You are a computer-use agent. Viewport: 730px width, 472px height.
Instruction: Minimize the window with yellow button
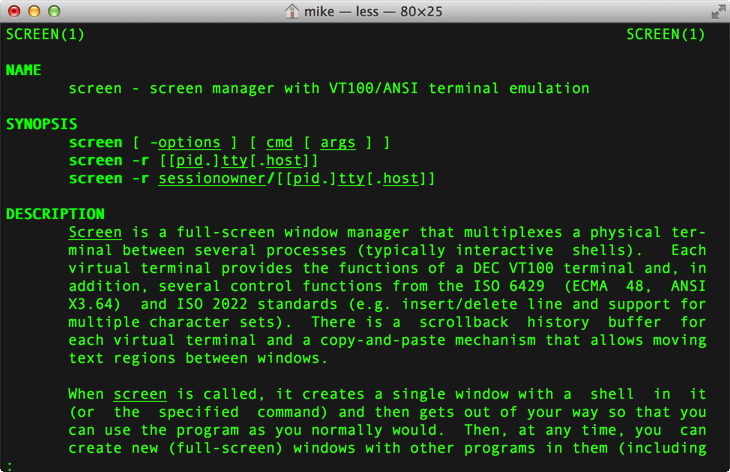tap(34, 11)
